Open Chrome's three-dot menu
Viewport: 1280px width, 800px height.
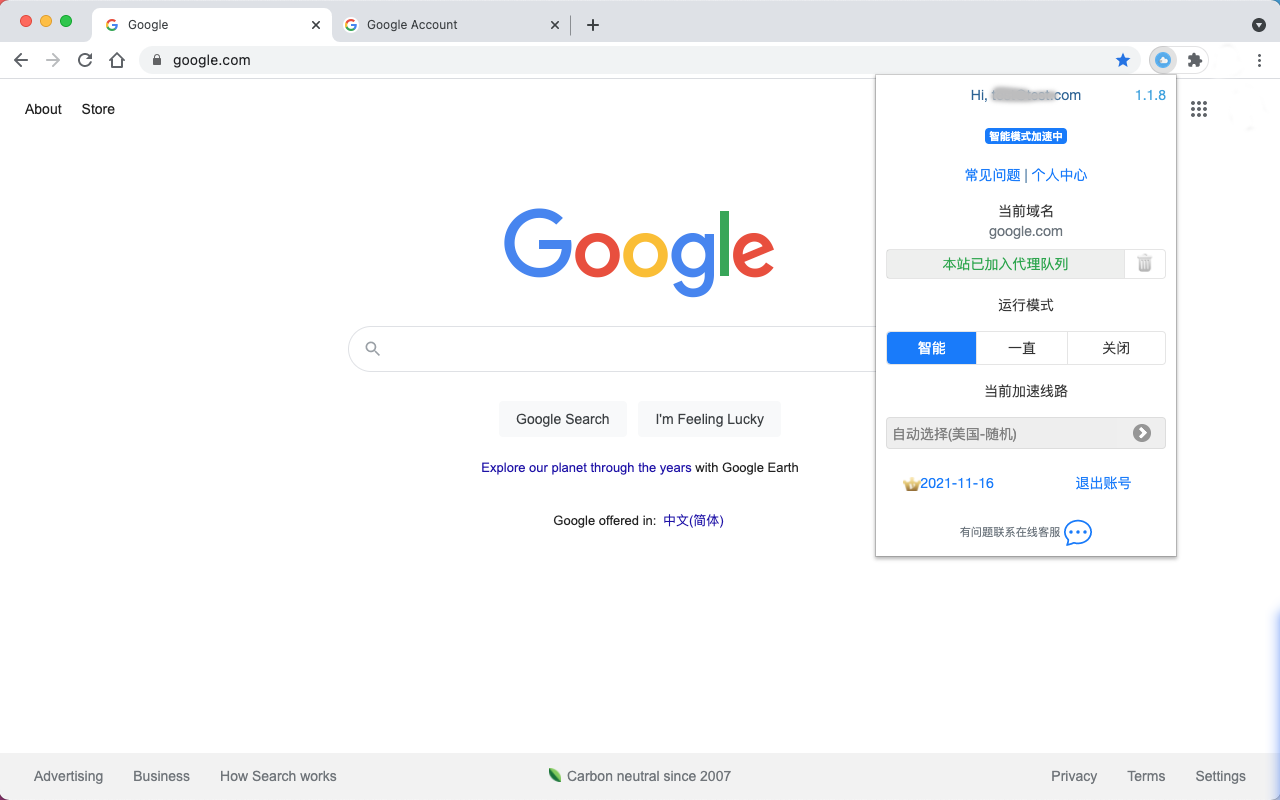pyautogui.click(x=1259, y=60)
